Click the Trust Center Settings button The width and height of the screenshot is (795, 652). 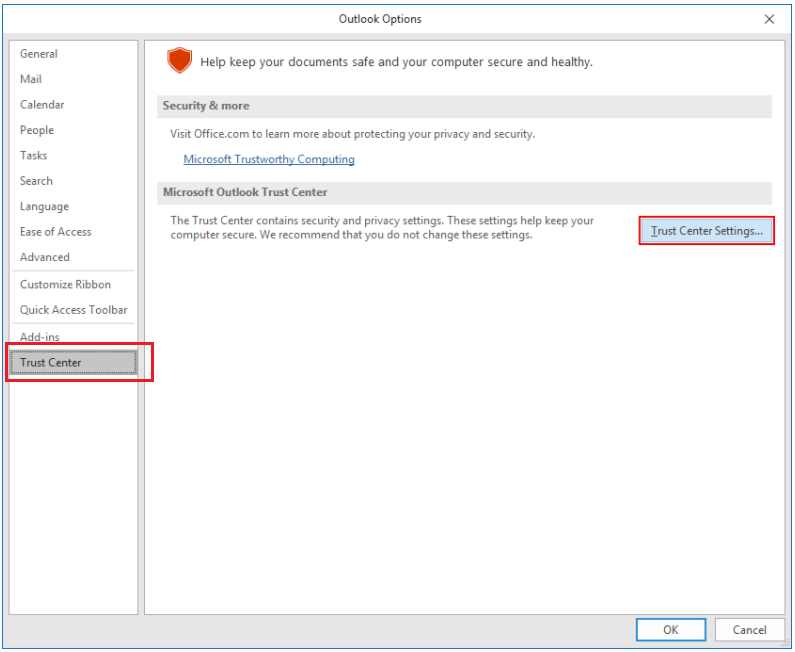(x=706, y=231)
